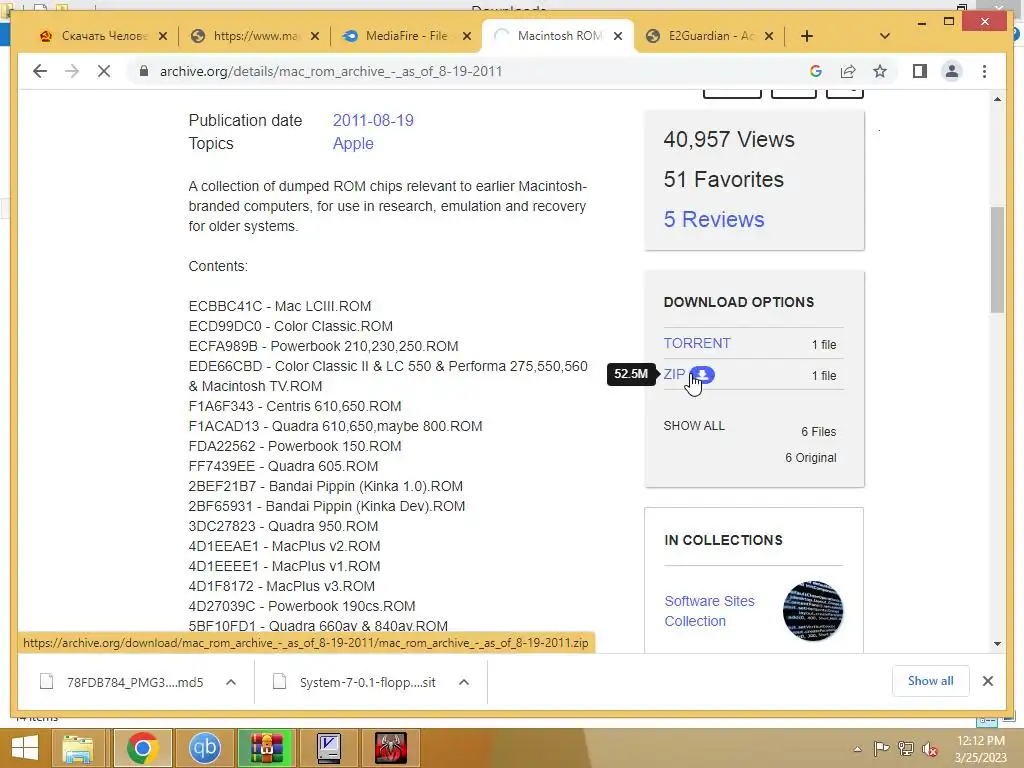Viewport: 1024px width, 768px height.
Task: Show hidden system tray icons
Action: pos(857,749)
